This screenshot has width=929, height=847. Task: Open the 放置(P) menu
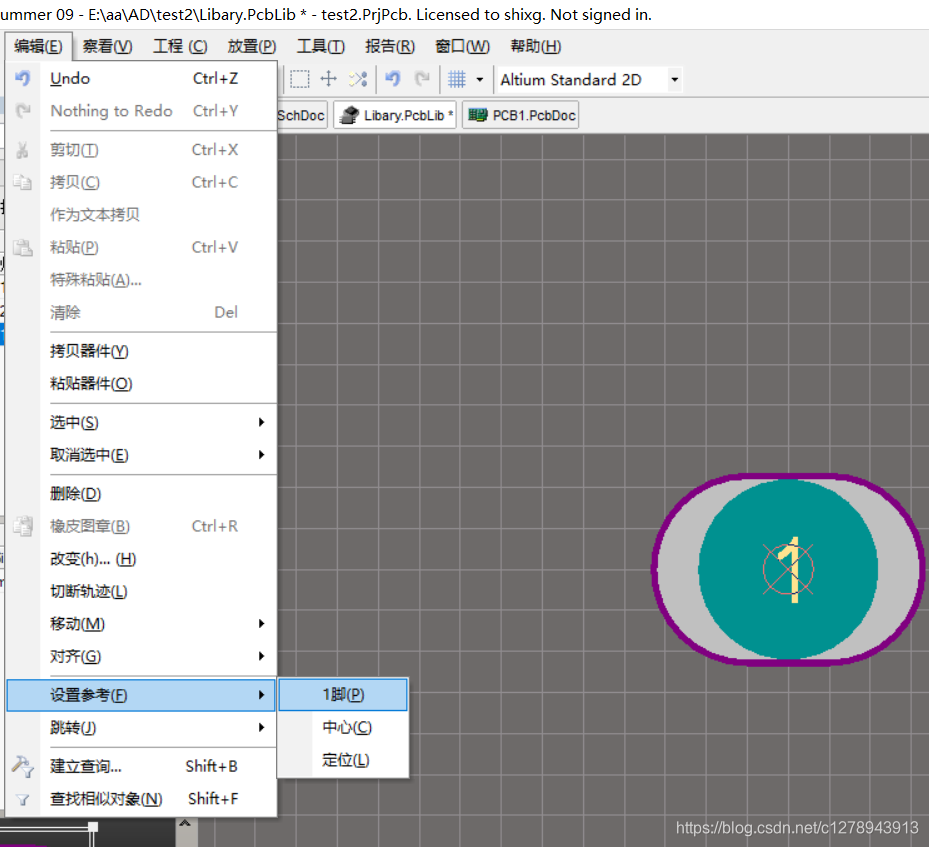click(x=252, y=47)
